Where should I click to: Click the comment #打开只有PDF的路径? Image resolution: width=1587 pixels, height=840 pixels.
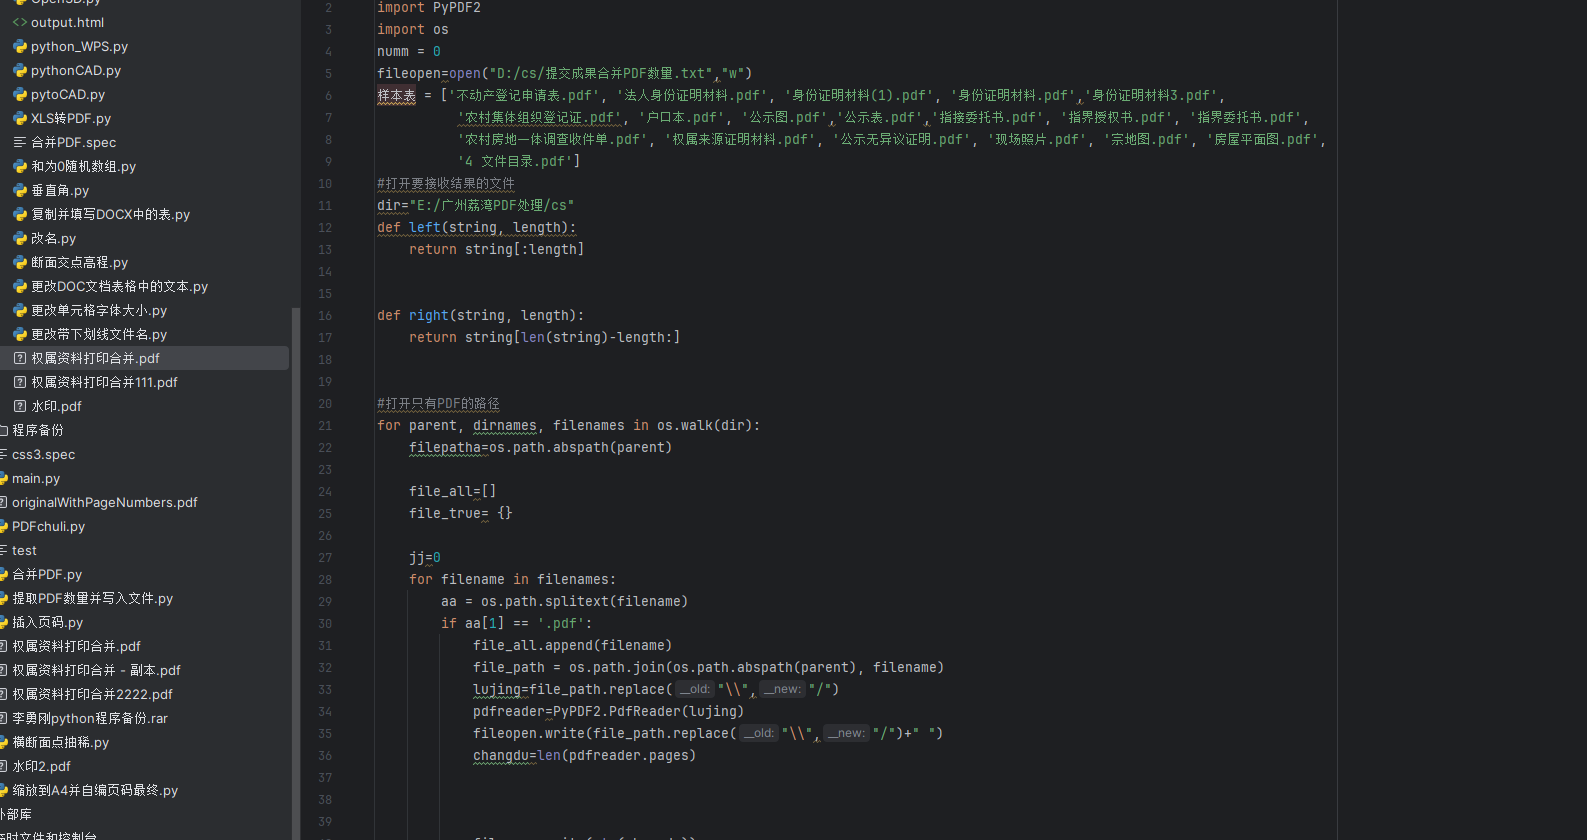pos(438,404)
